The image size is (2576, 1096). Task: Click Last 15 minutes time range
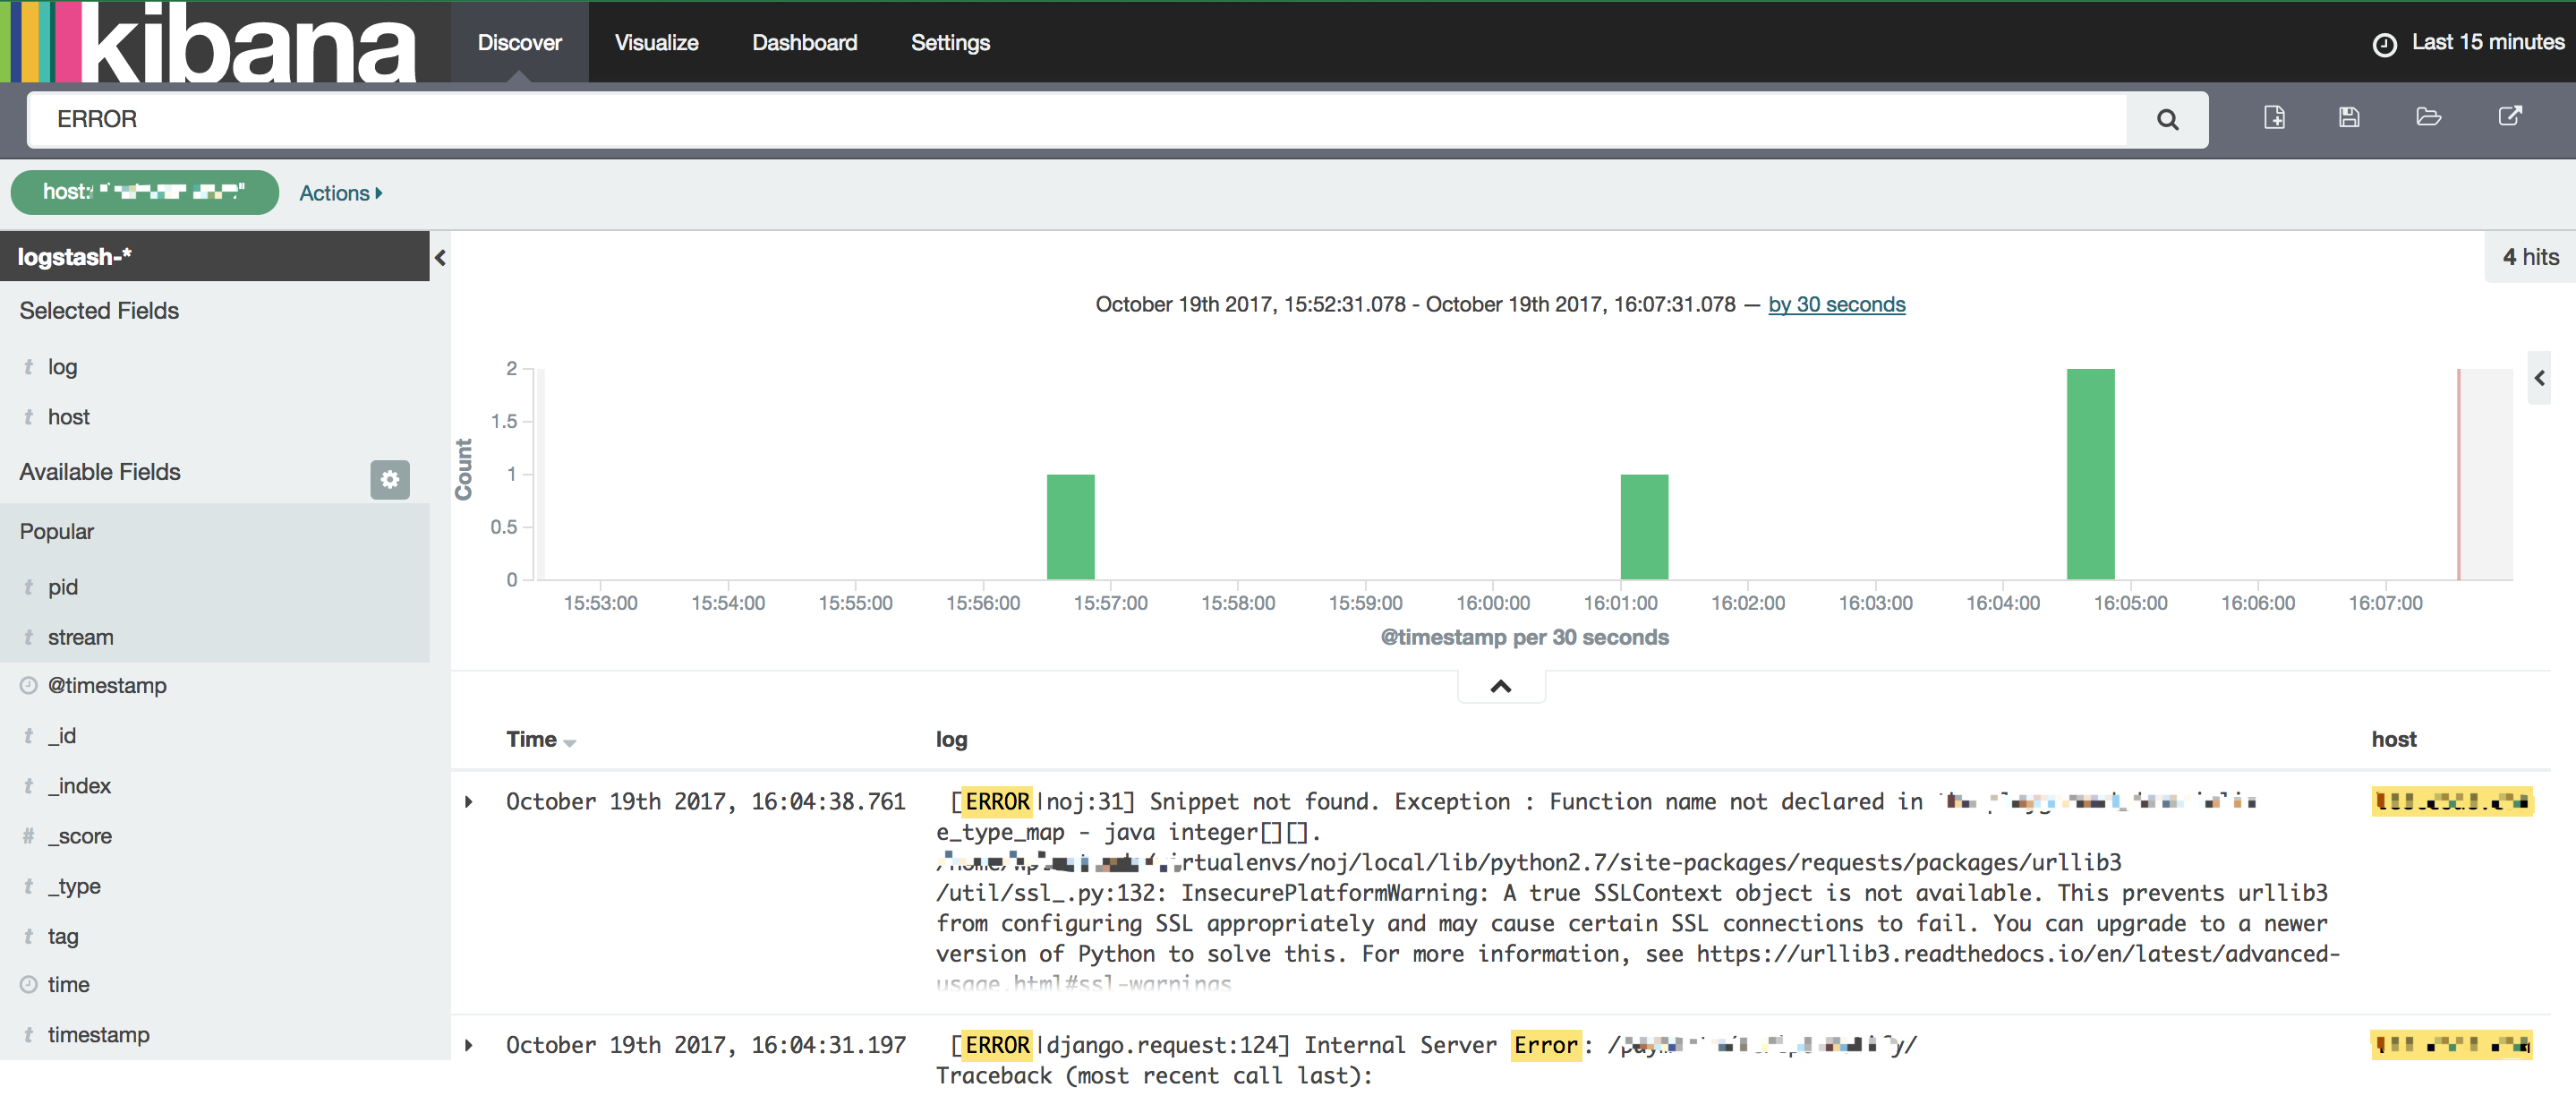click(x=2487, y=43)
